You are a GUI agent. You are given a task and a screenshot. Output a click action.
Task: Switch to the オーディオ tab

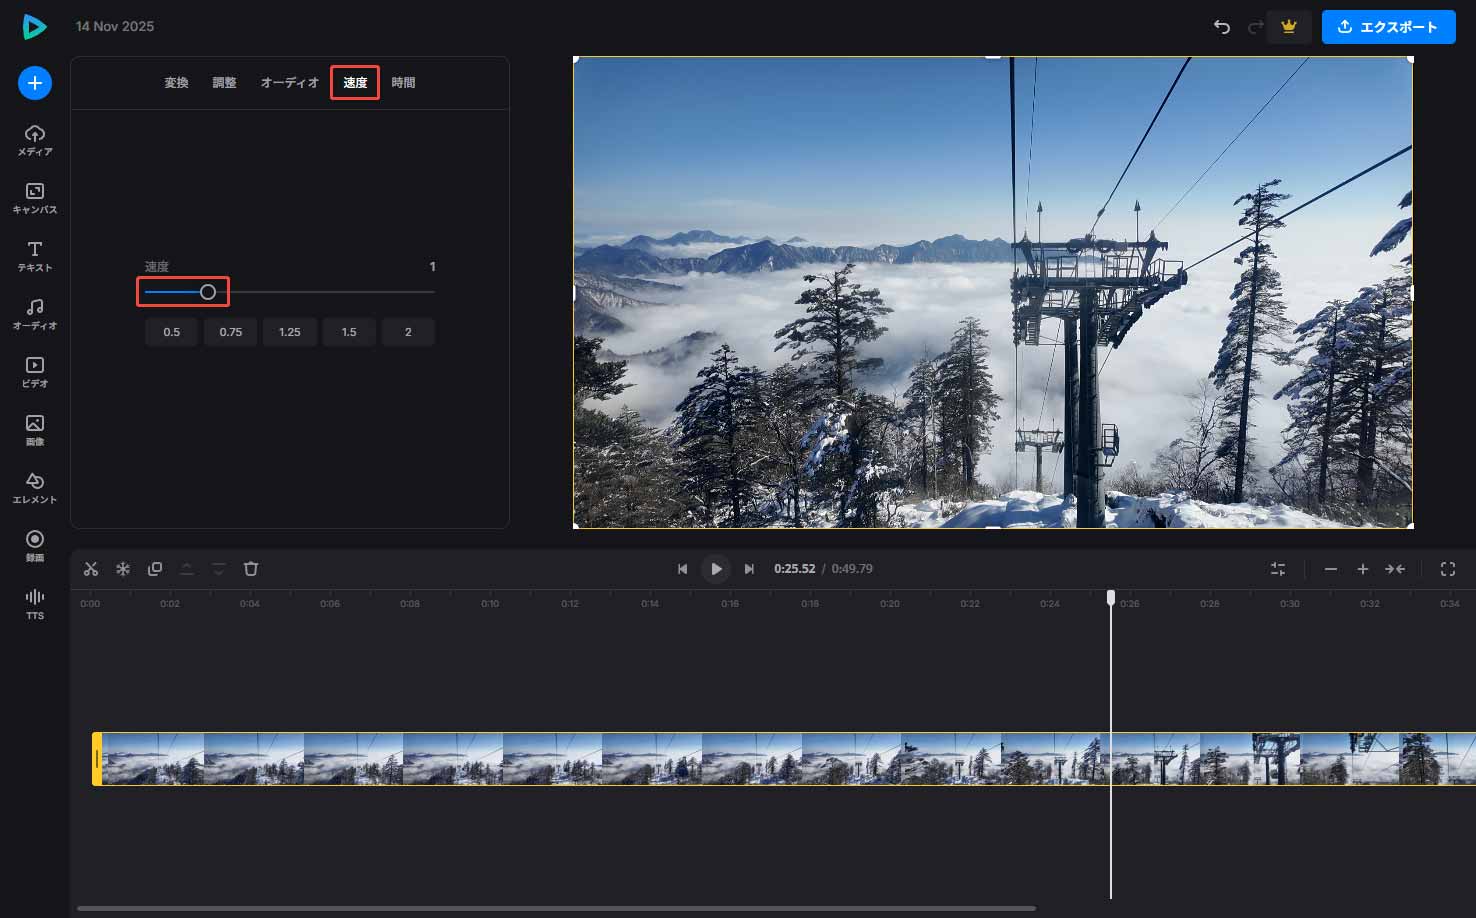tap(289, 83)
